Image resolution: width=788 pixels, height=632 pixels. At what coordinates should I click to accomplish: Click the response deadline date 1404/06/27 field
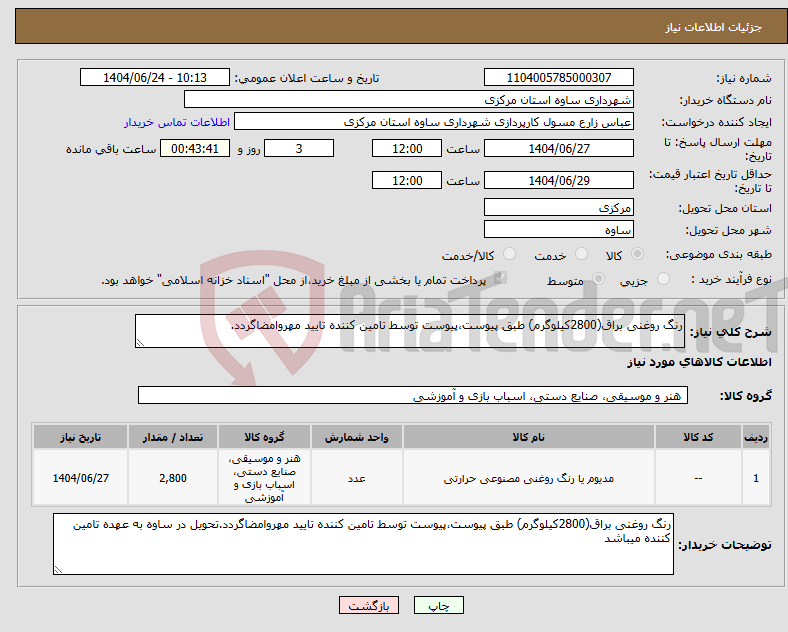click(x=558, y=149)
